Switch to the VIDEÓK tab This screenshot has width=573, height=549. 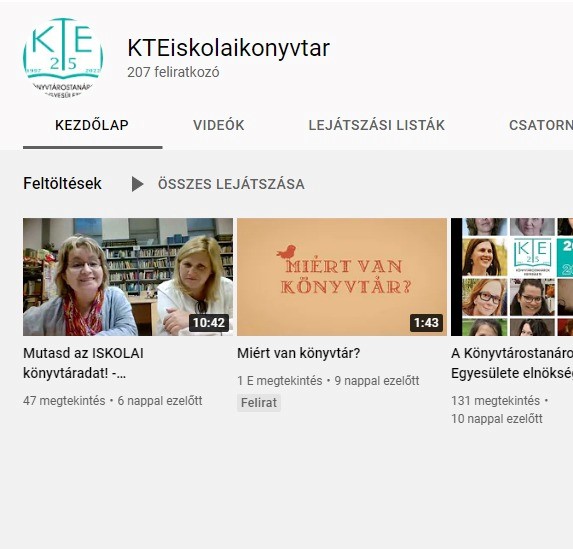point(219,125)
